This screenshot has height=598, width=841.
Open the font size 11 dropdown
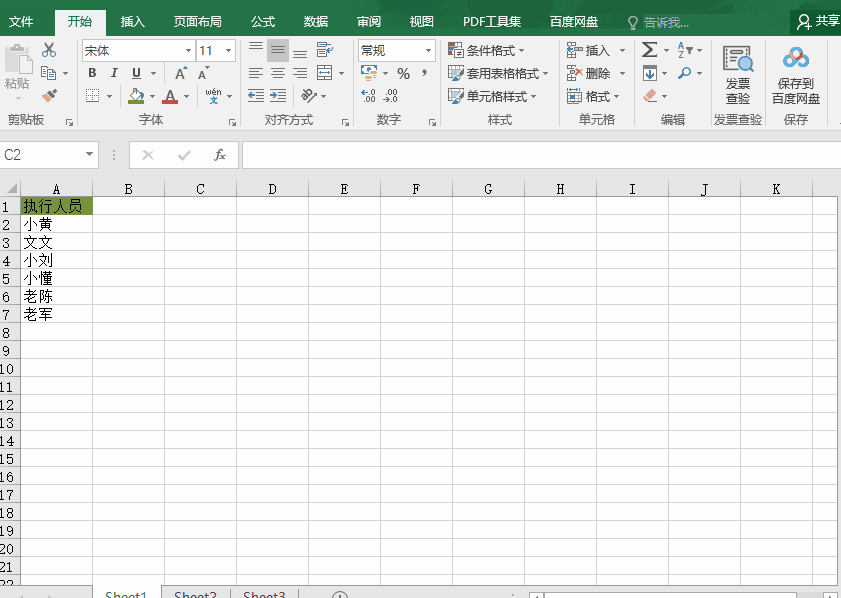point(228,50)
